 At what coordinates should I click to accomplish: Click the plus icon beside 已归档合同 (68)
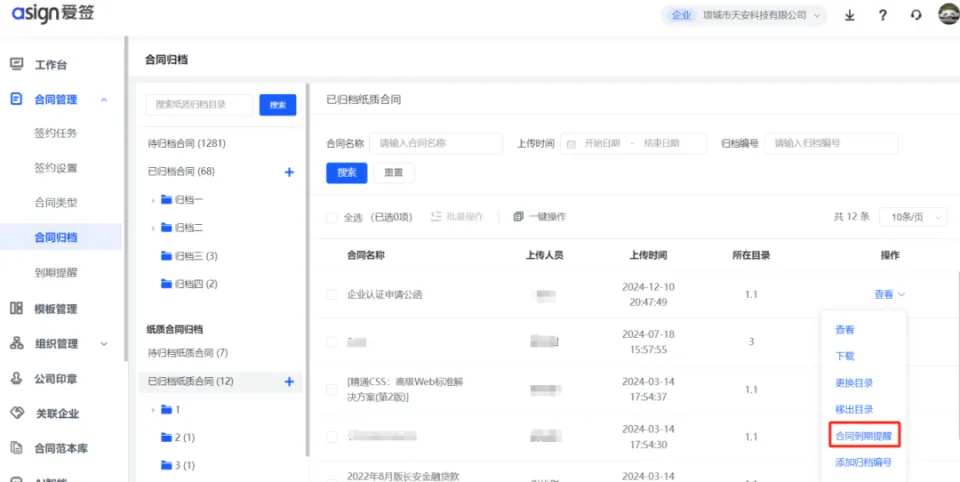click(x=289, y=172)
